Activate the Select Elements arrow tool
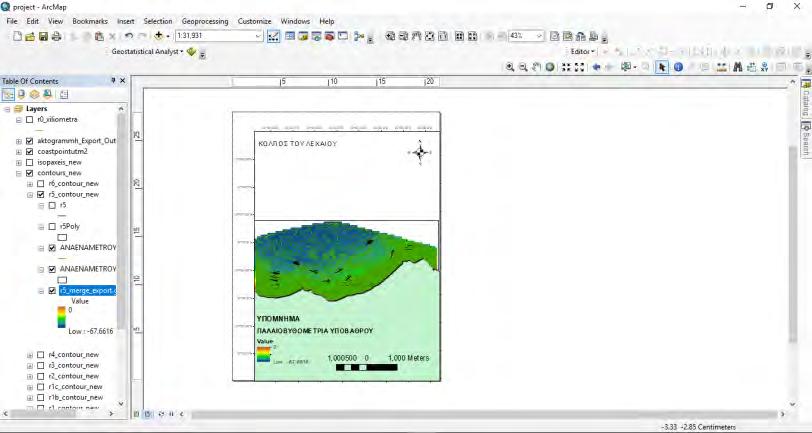Image resolution: width=812 pixels, height=433 pixels. tap(662, 67)
